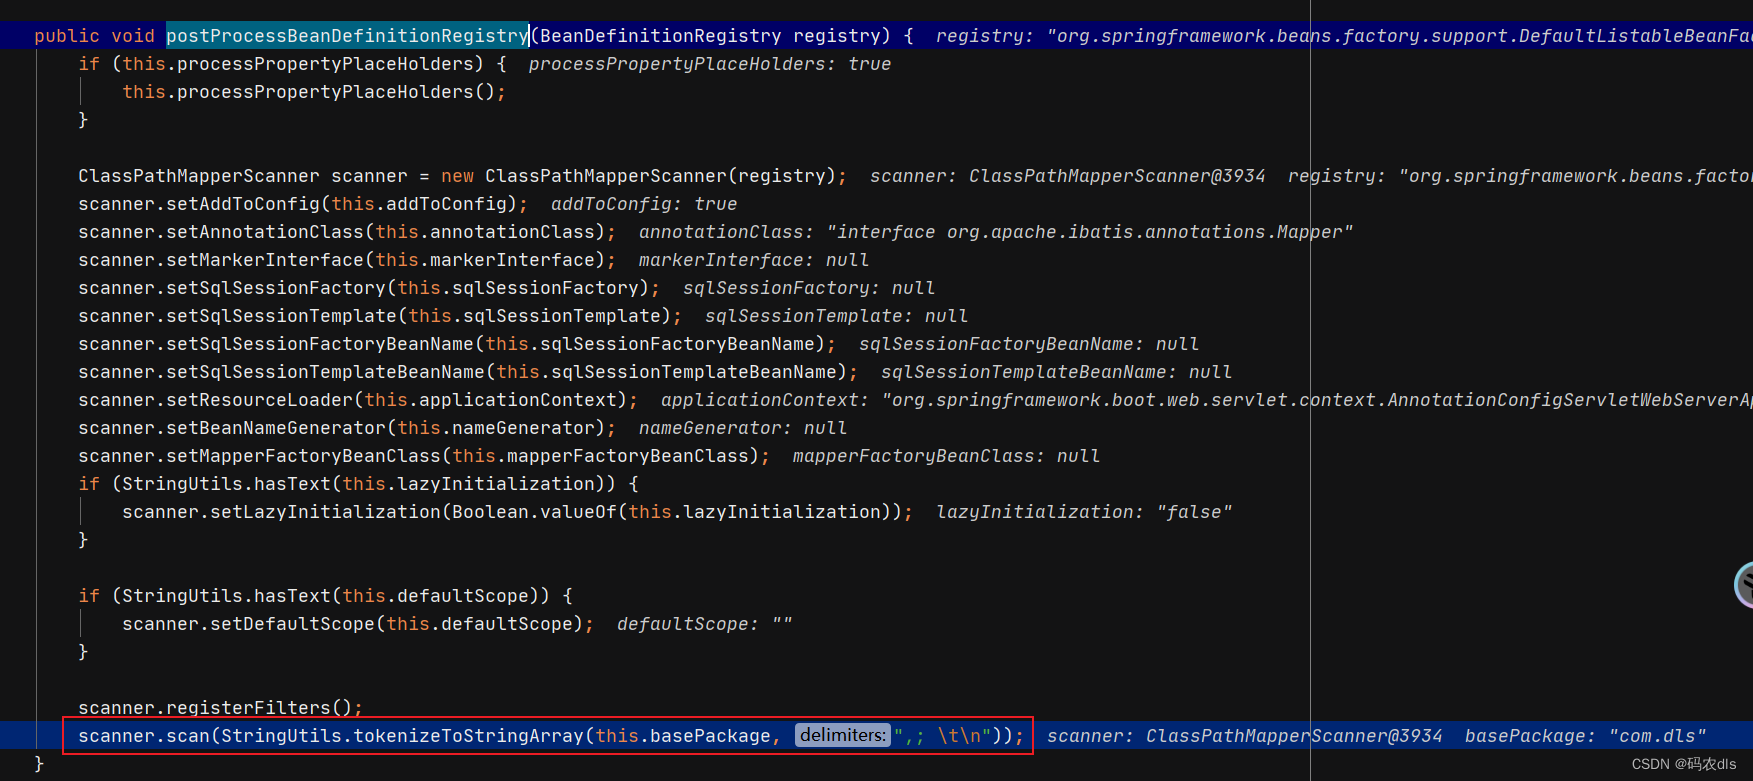Click the annotationClass Mapper interface inline value
1753x781 pixels.
tap(996, 232)
